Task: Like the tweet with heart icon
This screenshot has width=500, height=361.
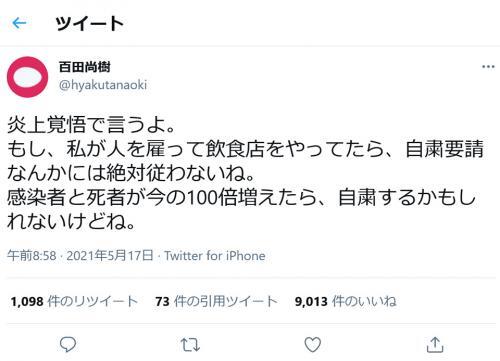Action: point(313,344)
